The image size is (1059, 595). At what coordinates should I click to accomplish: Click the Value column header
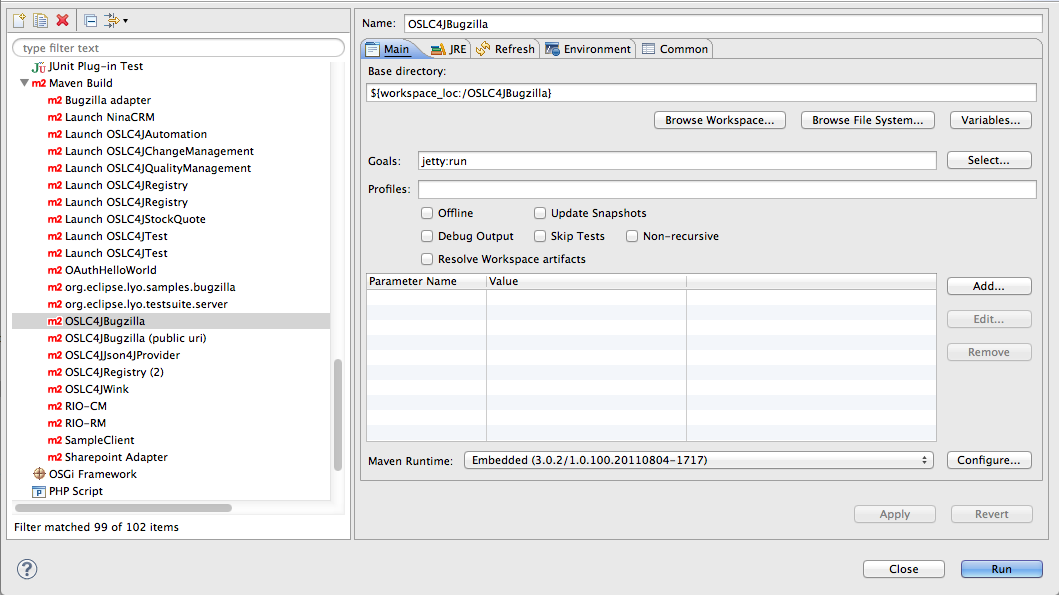point(586,282)
